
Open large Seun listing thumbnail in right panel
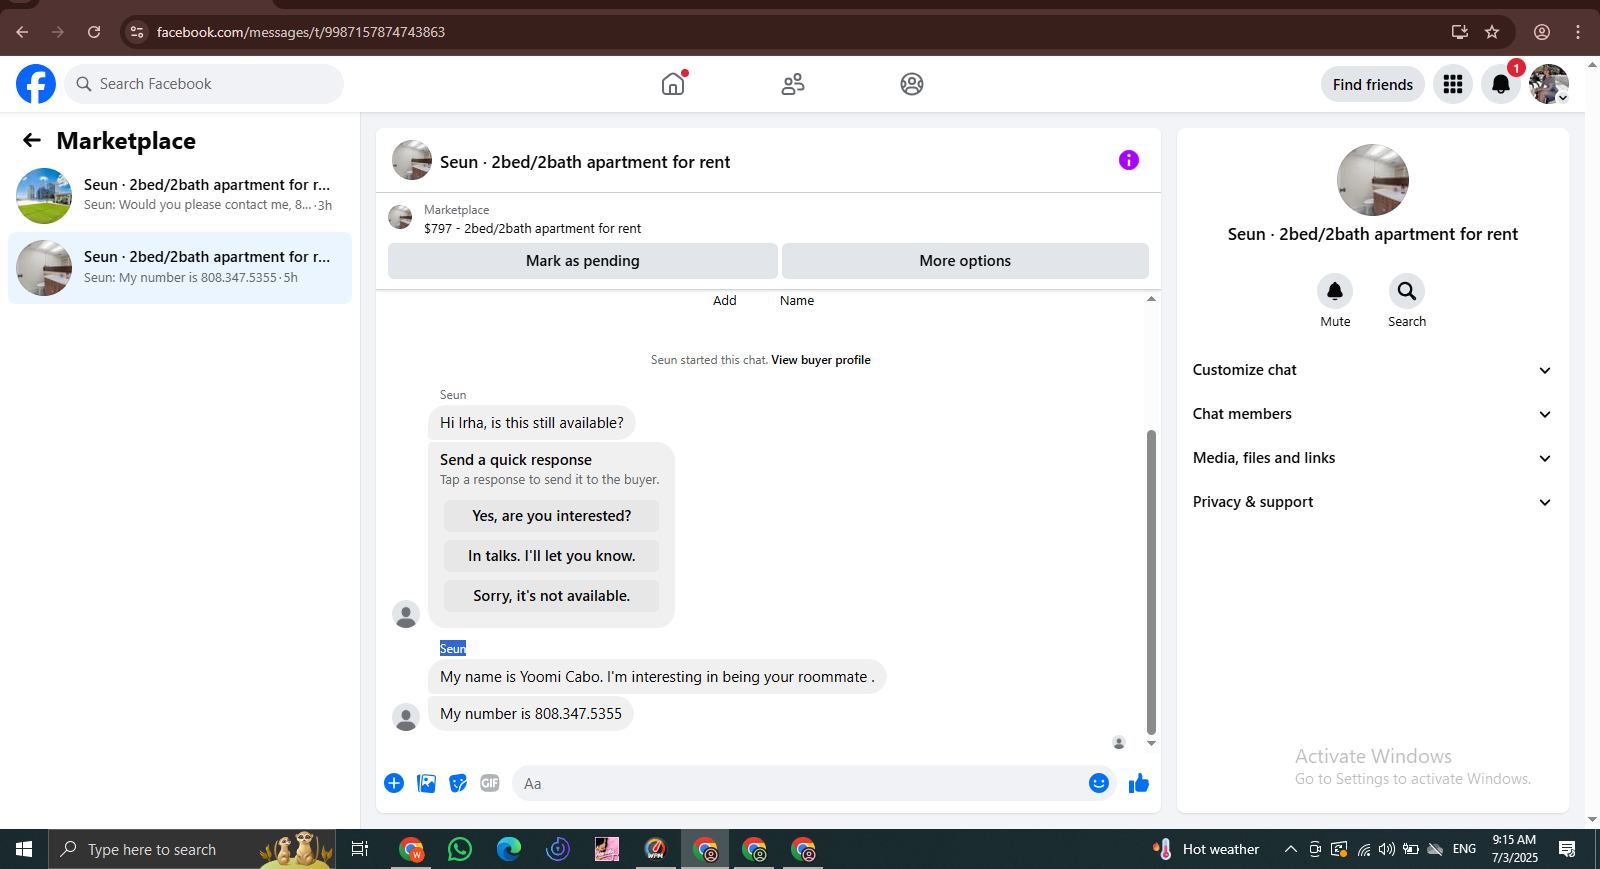pos(1373,180)
